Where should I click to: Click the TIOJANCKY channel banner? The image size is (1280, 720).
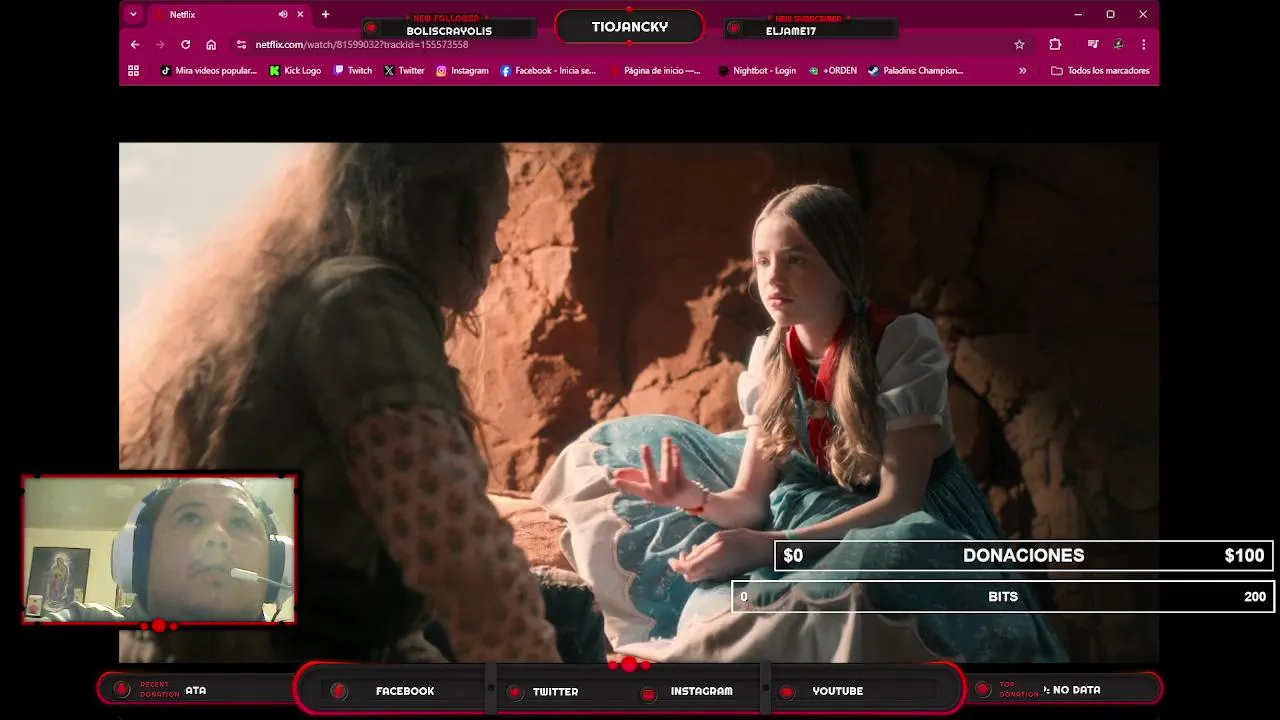[x=629, y=27]
